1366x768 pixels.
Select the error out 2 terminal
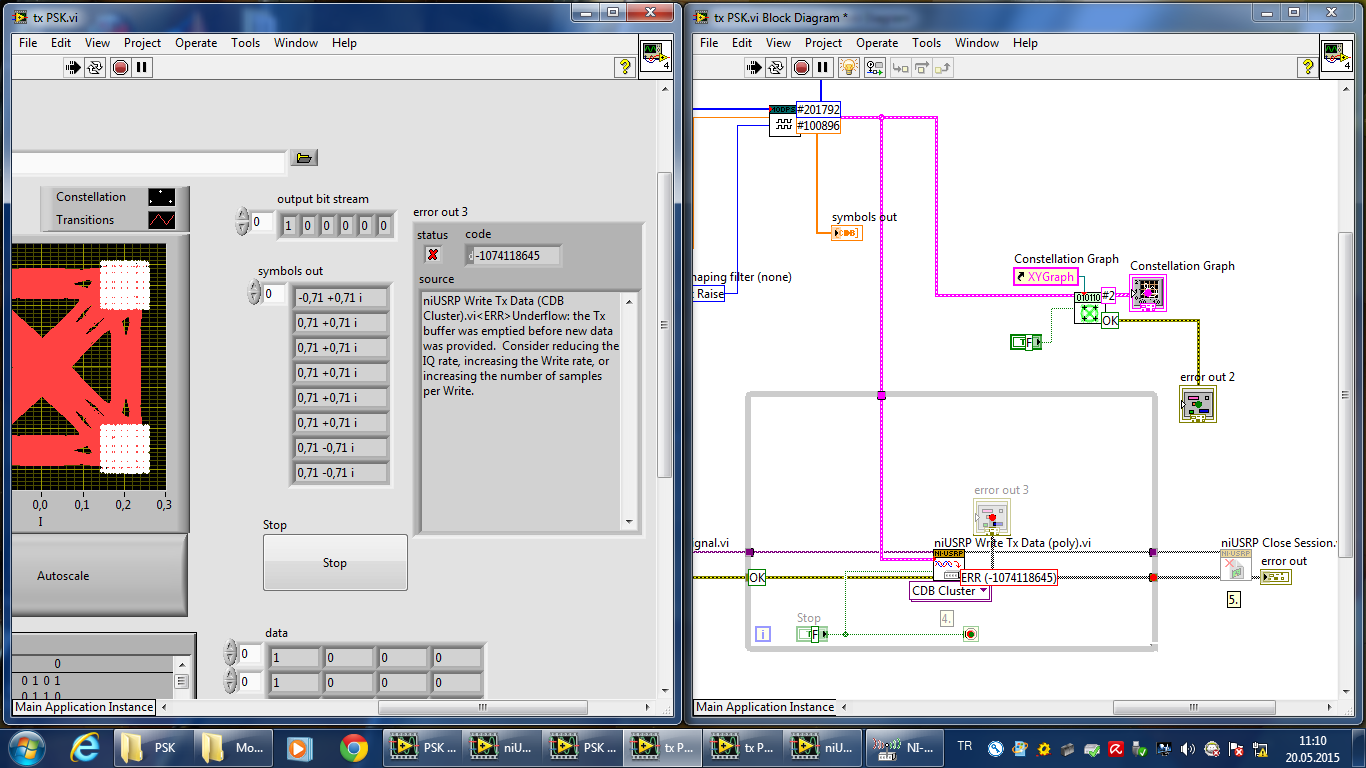click(x=1197, y=403)
